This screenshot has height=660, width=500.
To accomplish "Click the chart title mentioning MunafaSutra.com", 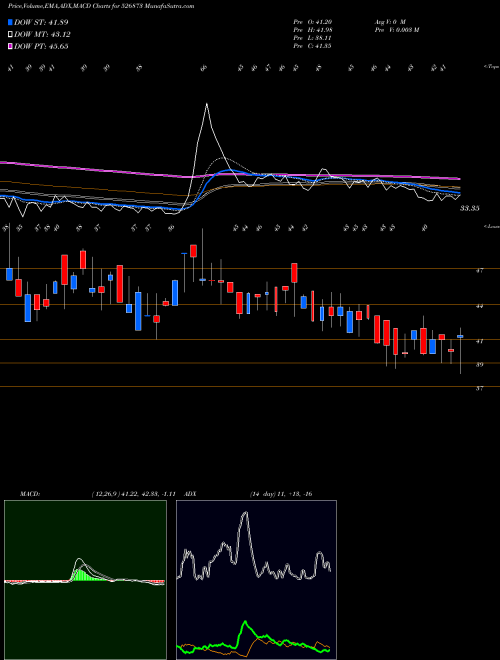I will pos(101,7).
